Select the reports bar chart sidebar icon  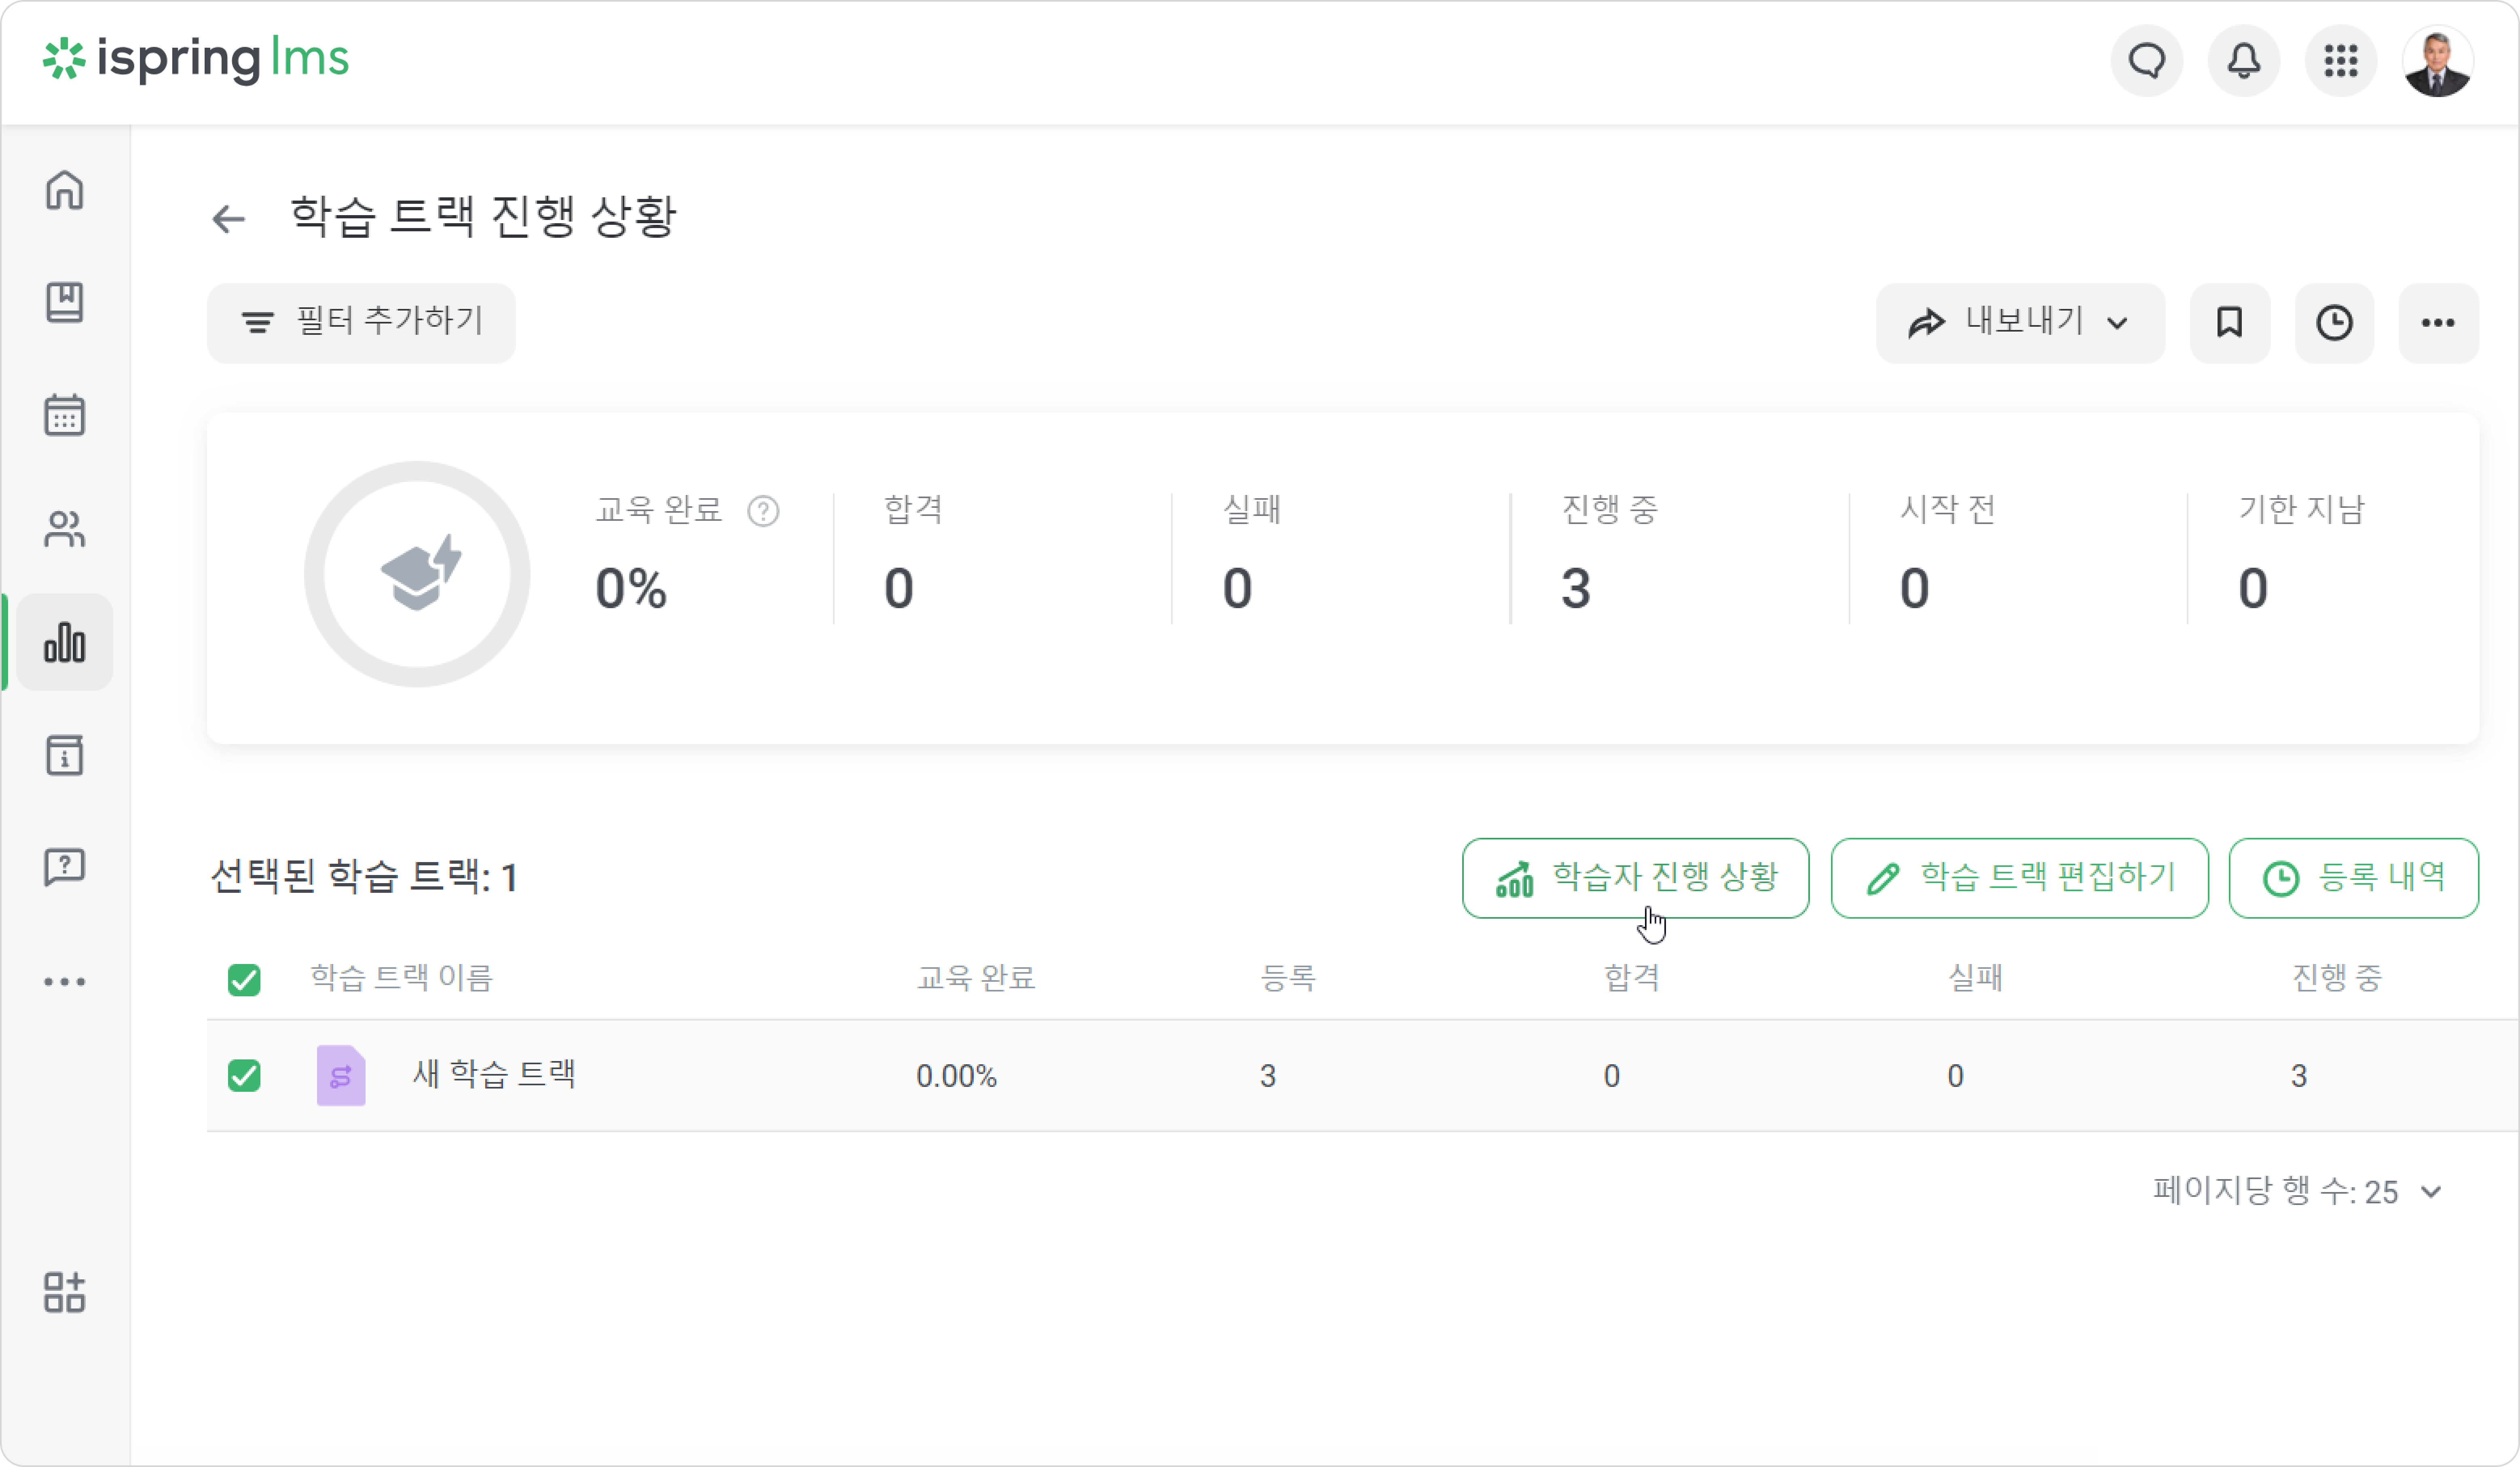point(64,642)
